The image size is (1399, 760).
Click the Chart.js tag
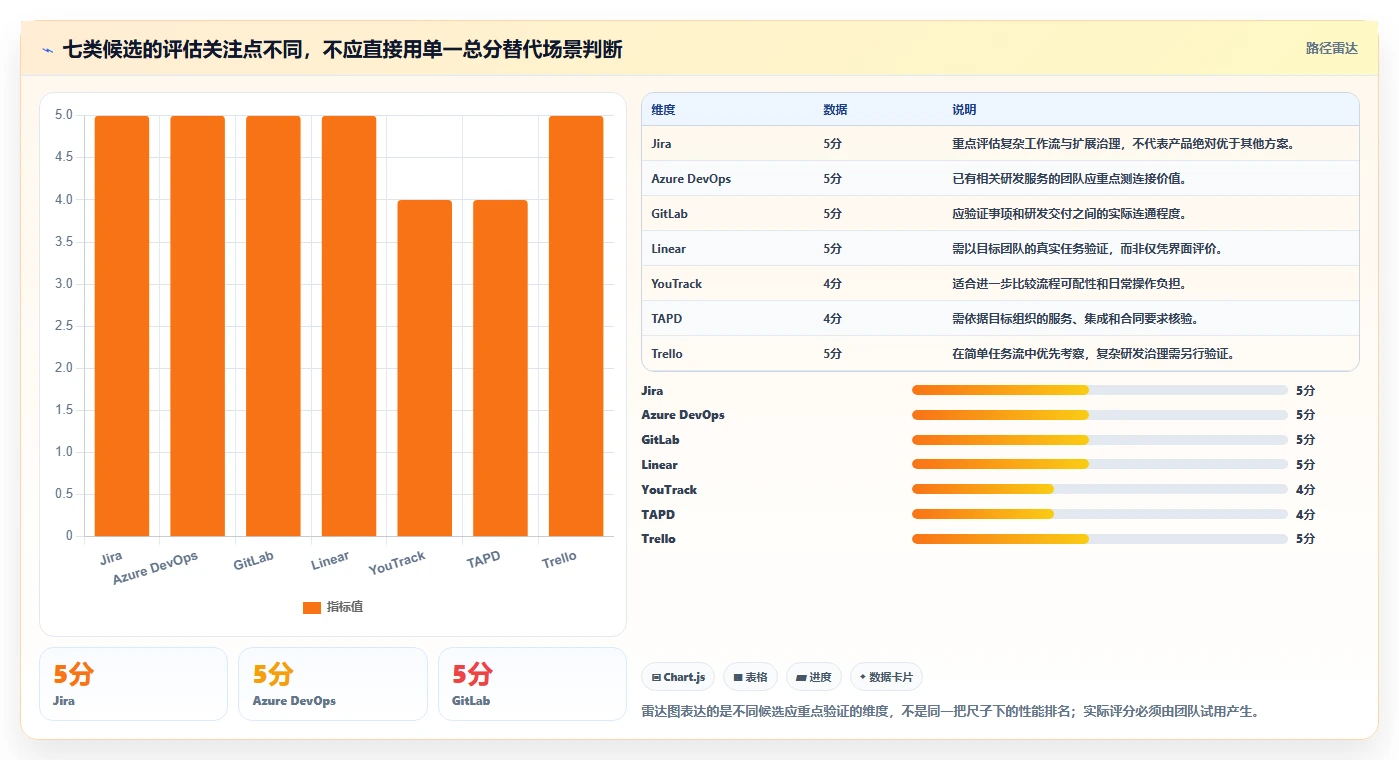(678, 677)
